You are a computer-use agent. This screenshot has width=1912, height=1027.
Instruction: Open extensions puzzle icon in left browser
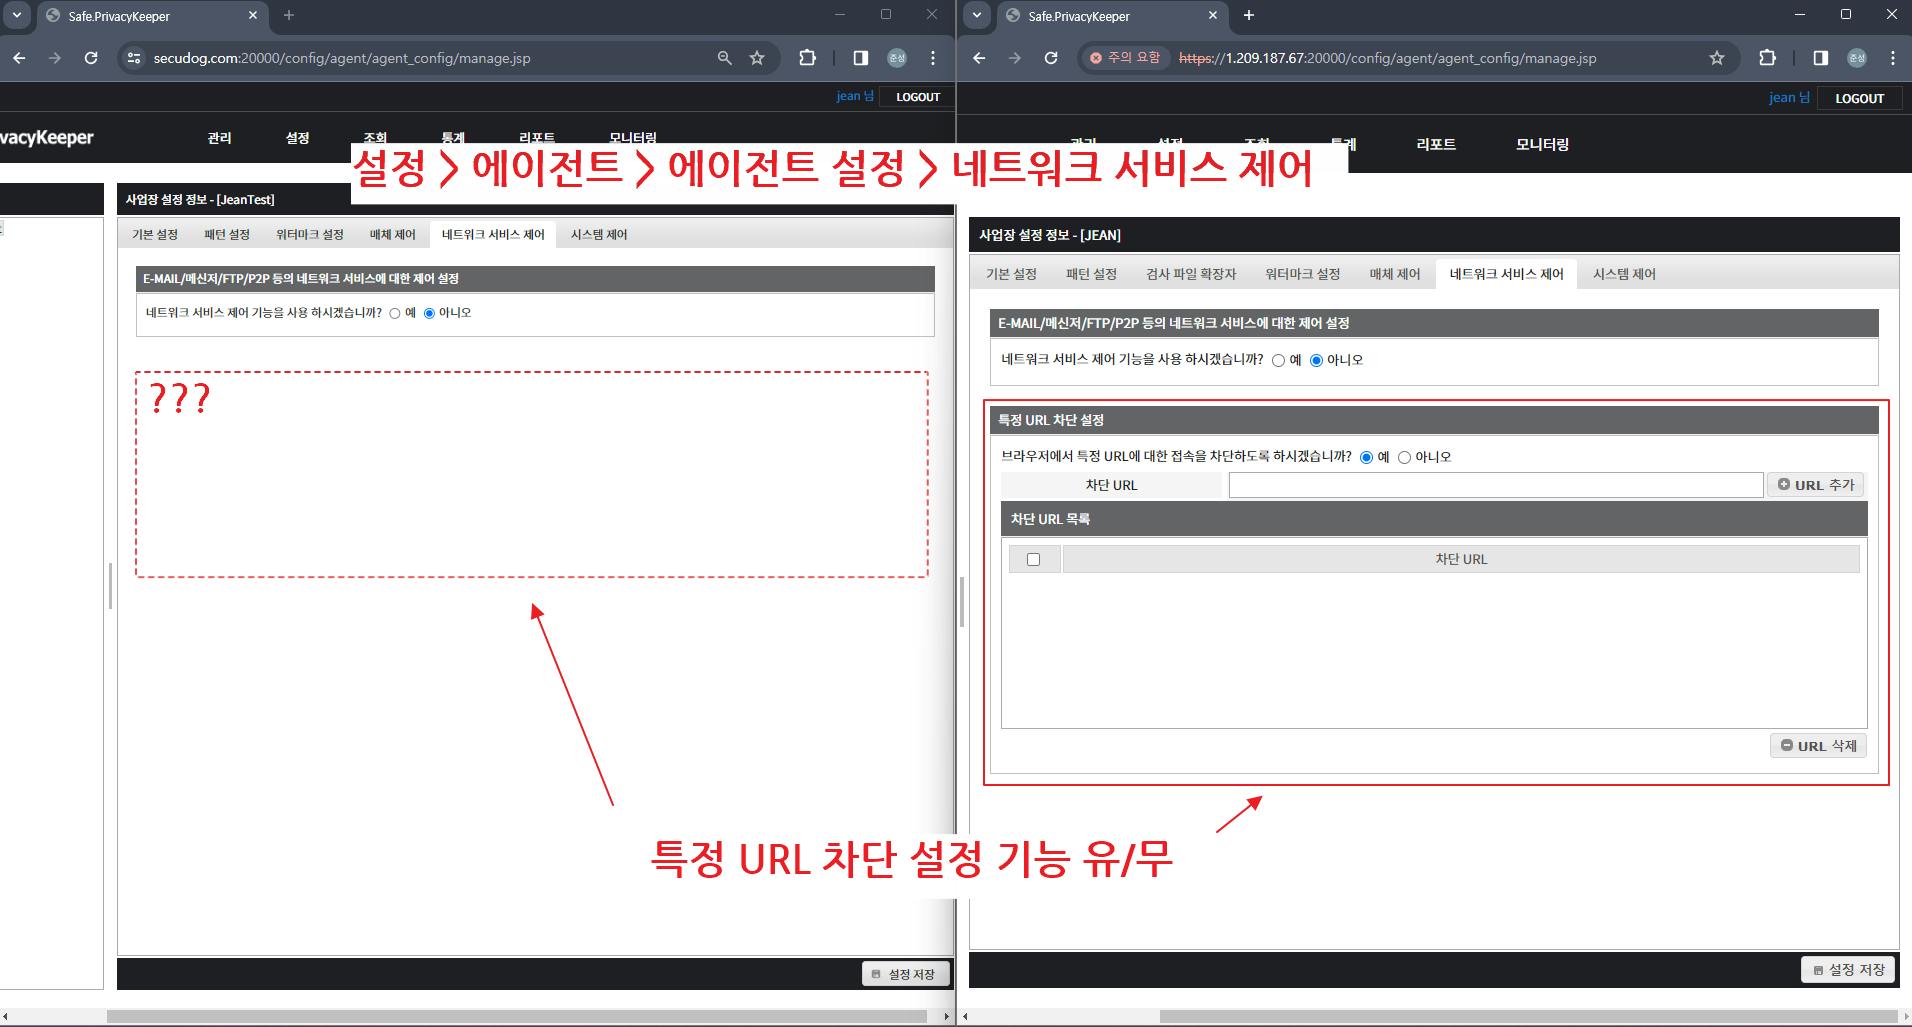pos(807,58)
